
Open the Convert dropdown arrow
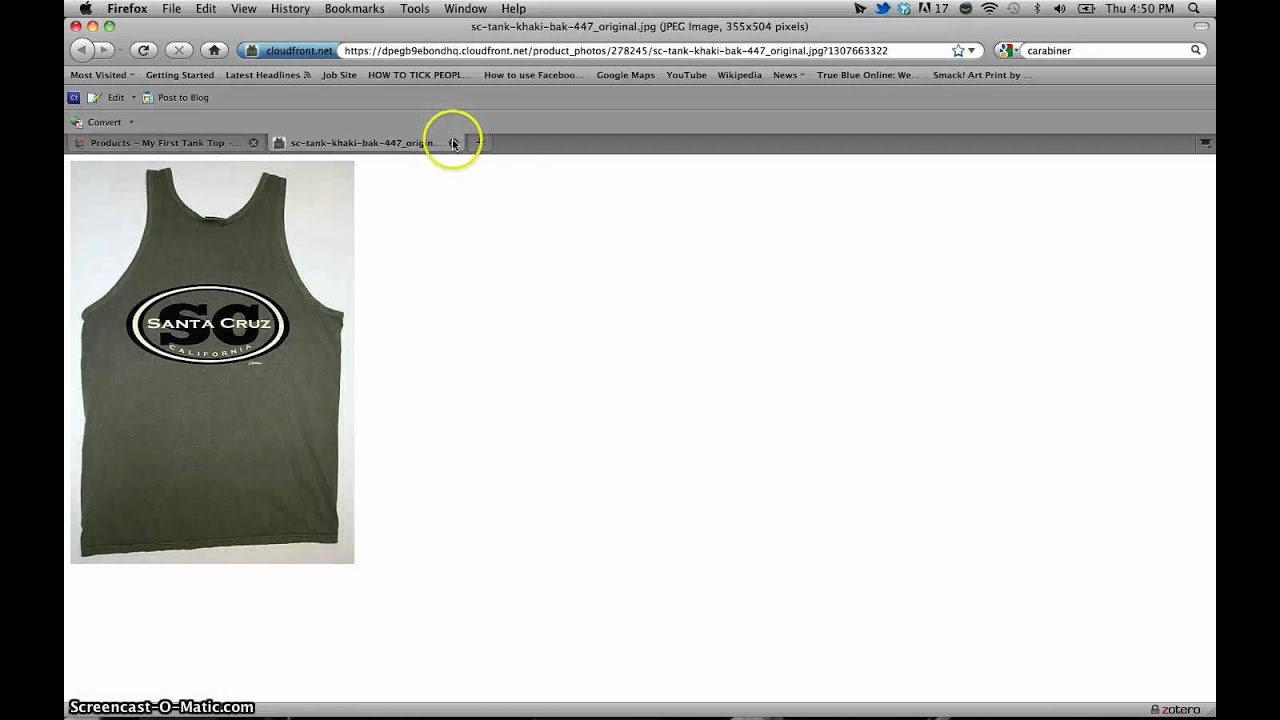pyautogui.click(x=131, y=122)
